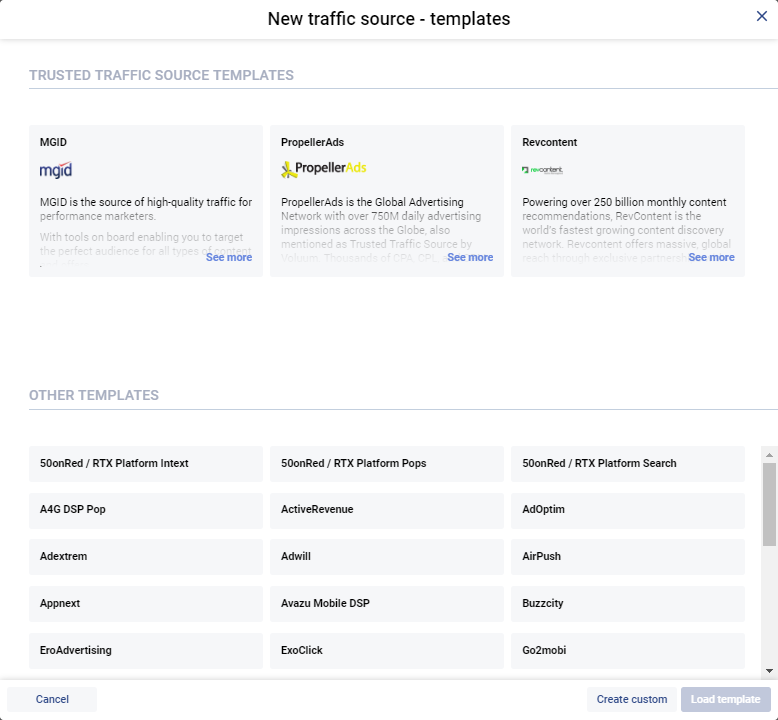Select the MGID card title

coord(53,142)
